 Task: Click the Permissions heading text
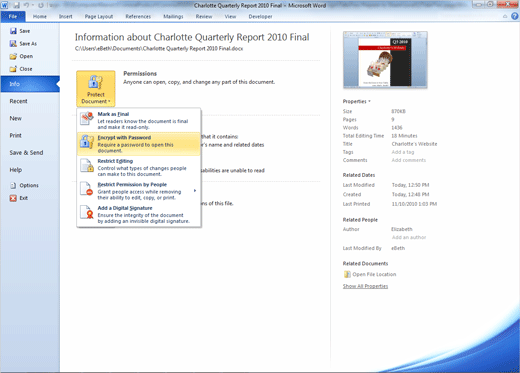point(140,74)
